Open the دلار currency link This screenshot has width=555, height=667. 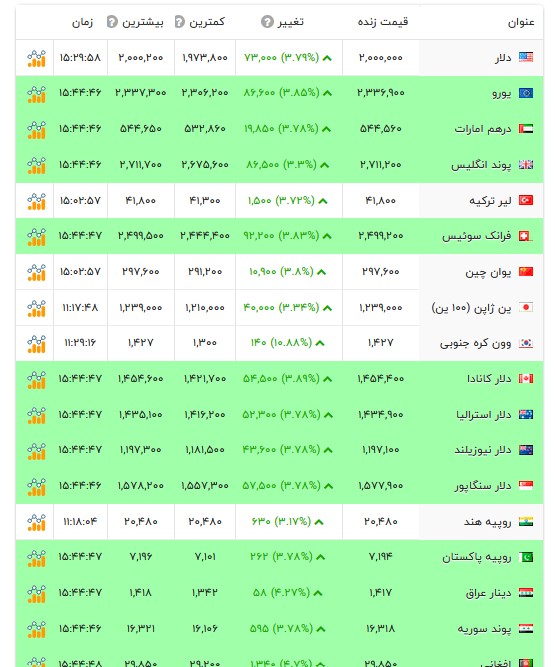coord(503,57)
